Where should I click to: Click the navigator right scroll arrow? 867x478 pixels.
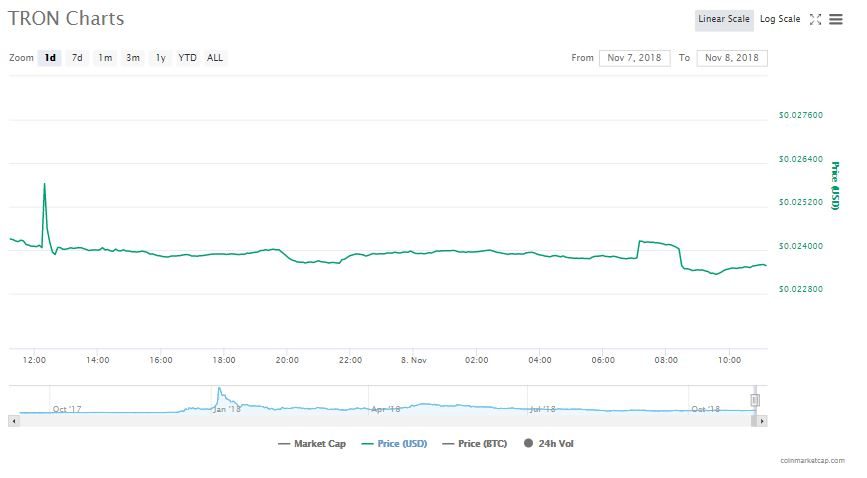pyautogui.click(x=762, y=421)
